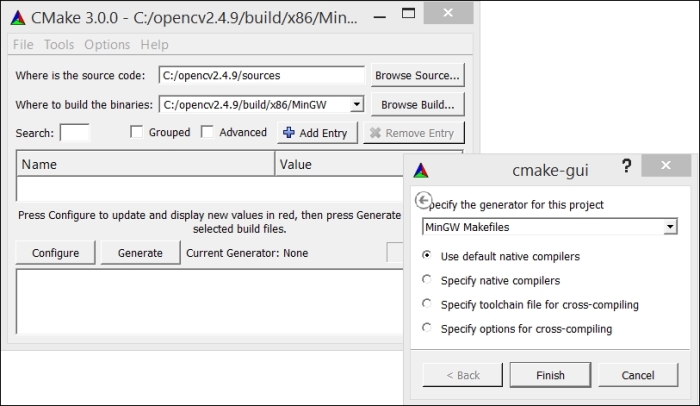Open the MinGW Makefiles generator dropdown

point(550,227)
